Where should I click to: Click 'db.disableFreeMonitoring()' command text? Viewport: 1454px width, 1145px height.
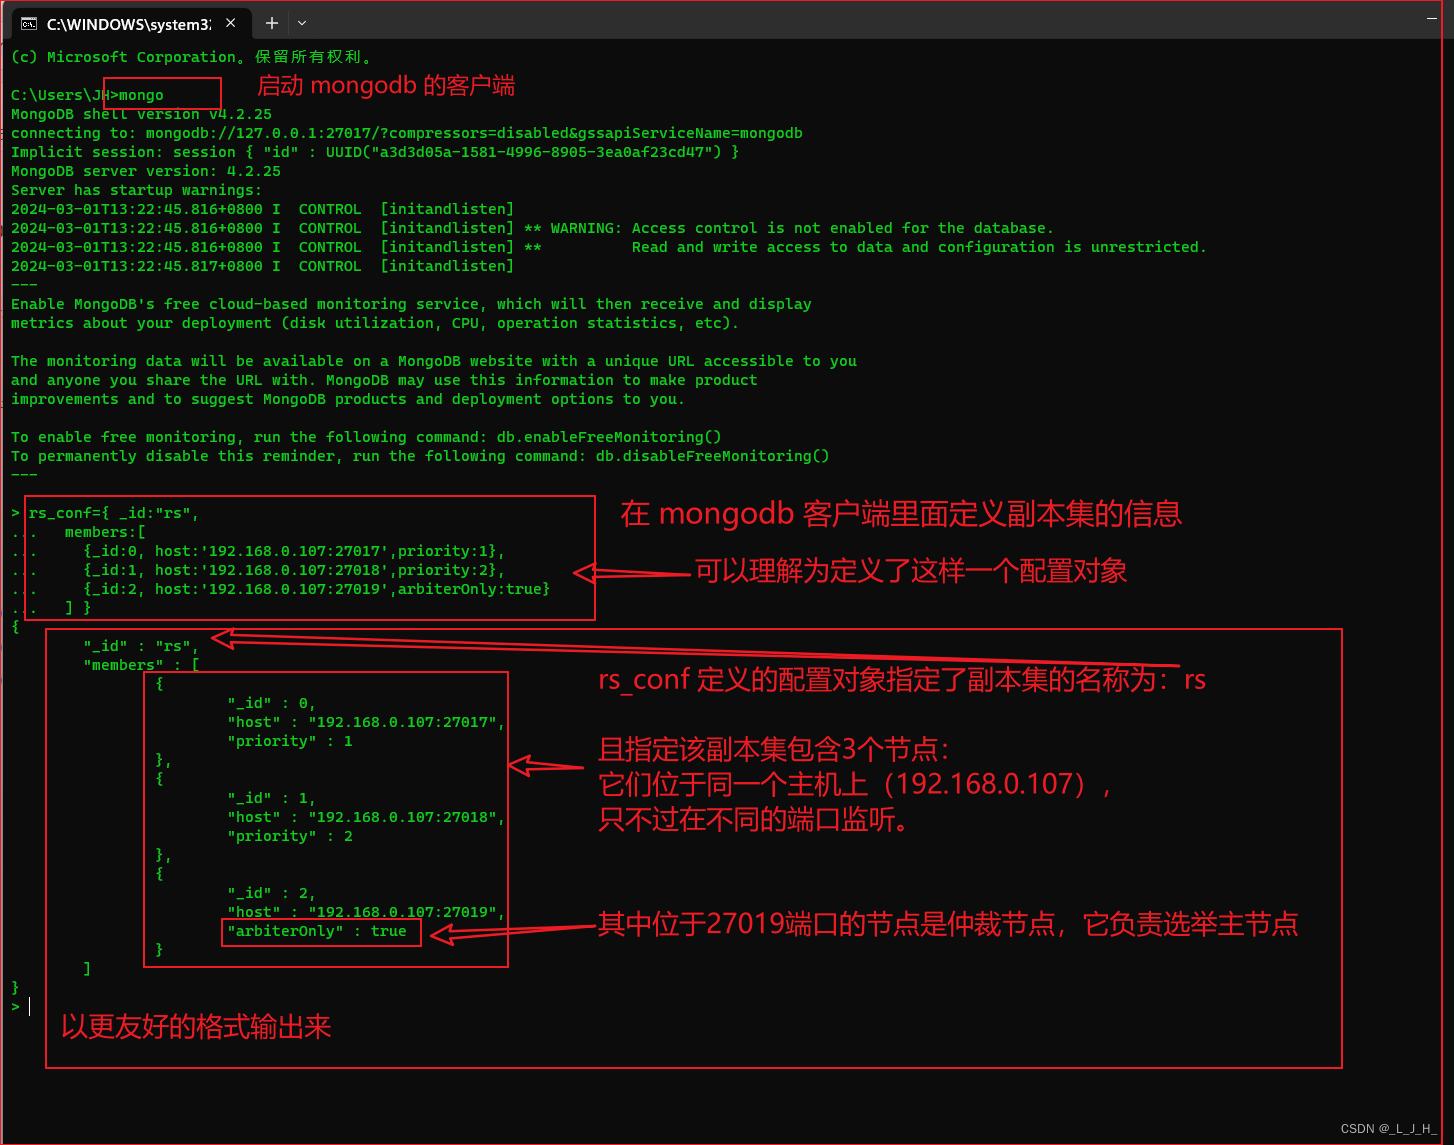click(713, 456)
